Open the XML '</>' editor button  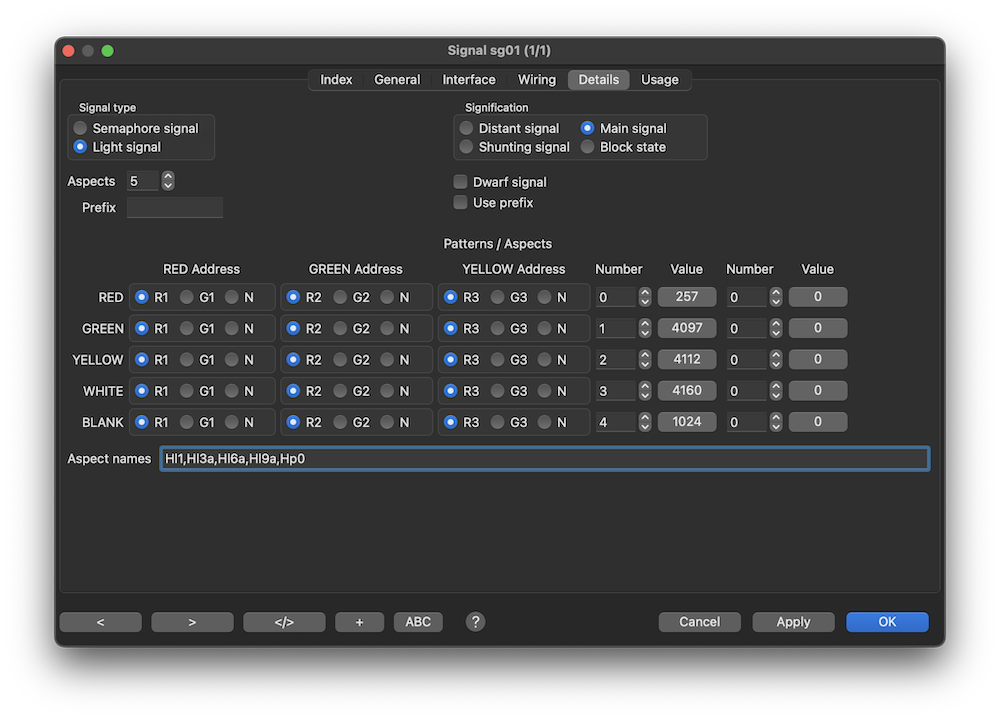click(x=284, y=622)
